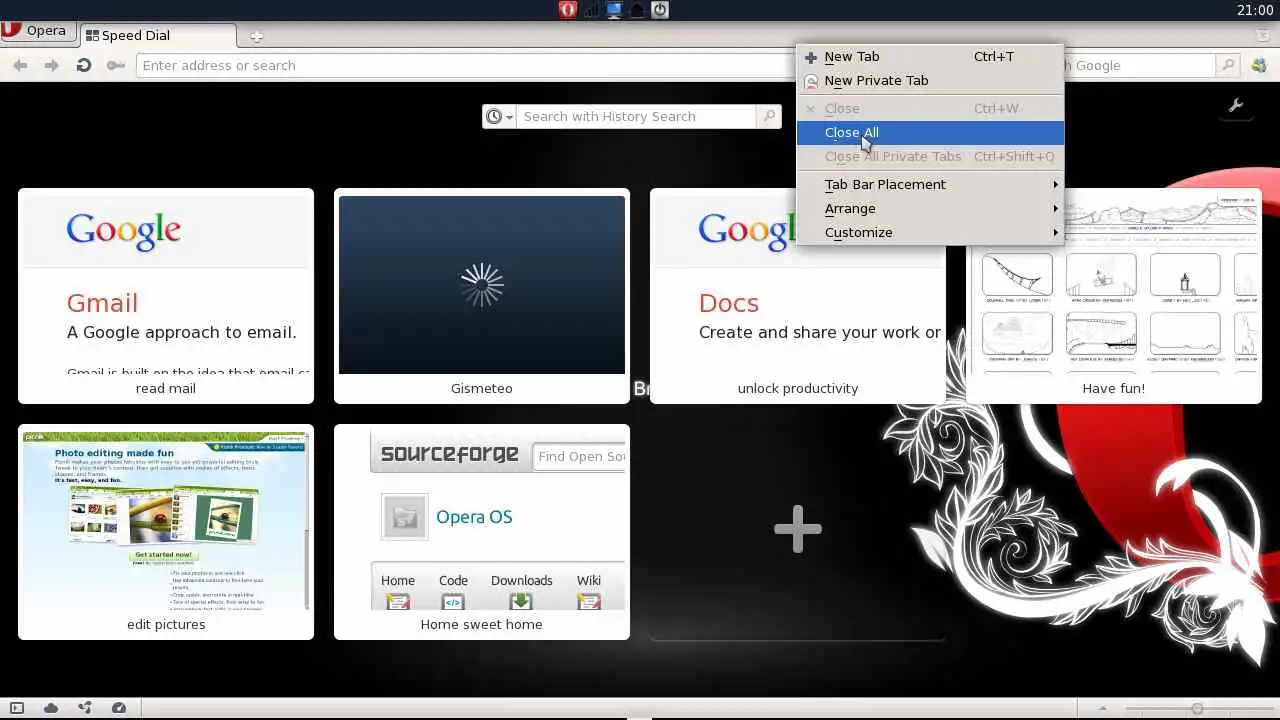
Task: Open the downloads icon in address toolbar
Action: coord(1259,66)
